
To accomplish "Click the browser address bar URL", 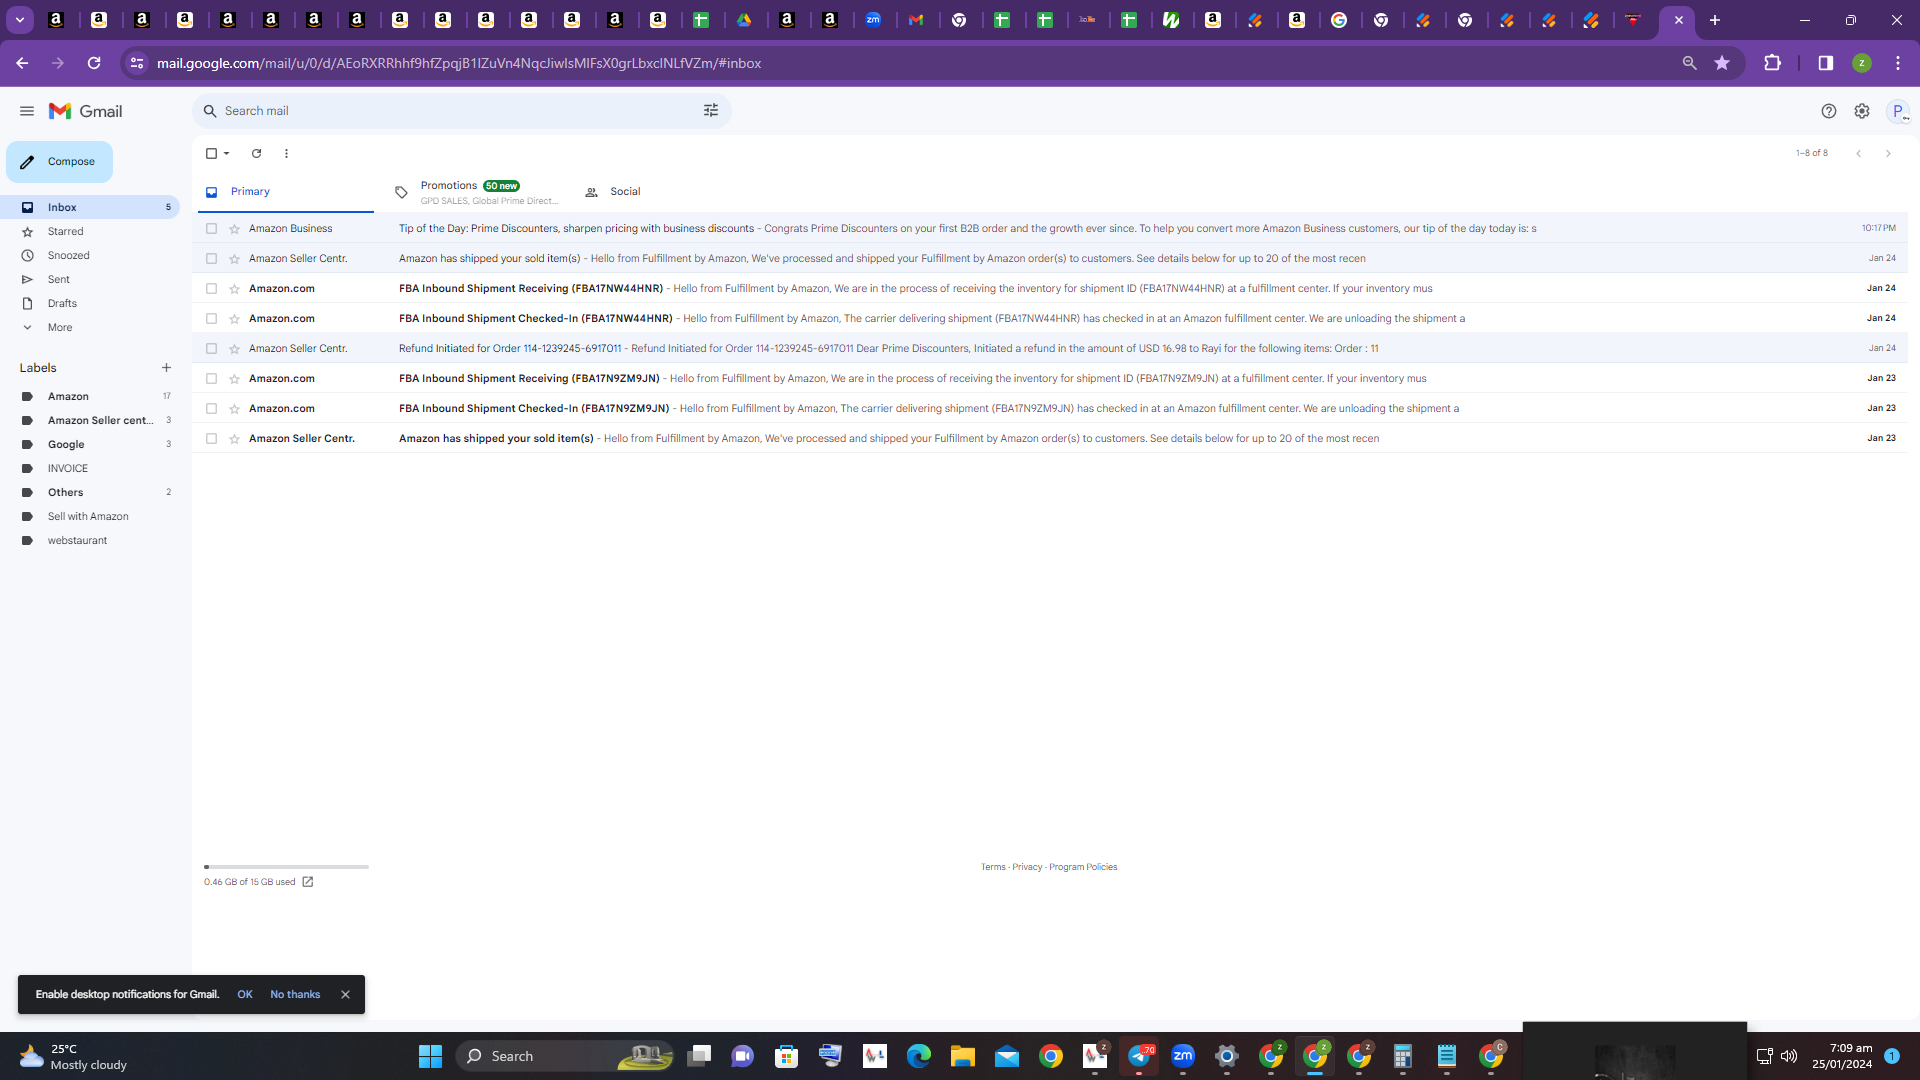I will 458,63.
